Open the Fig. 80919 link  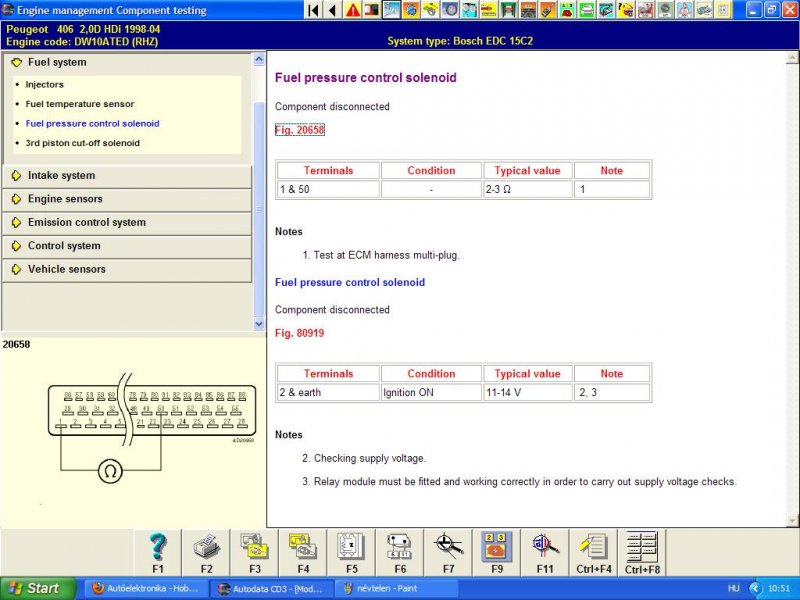(299, 333)
